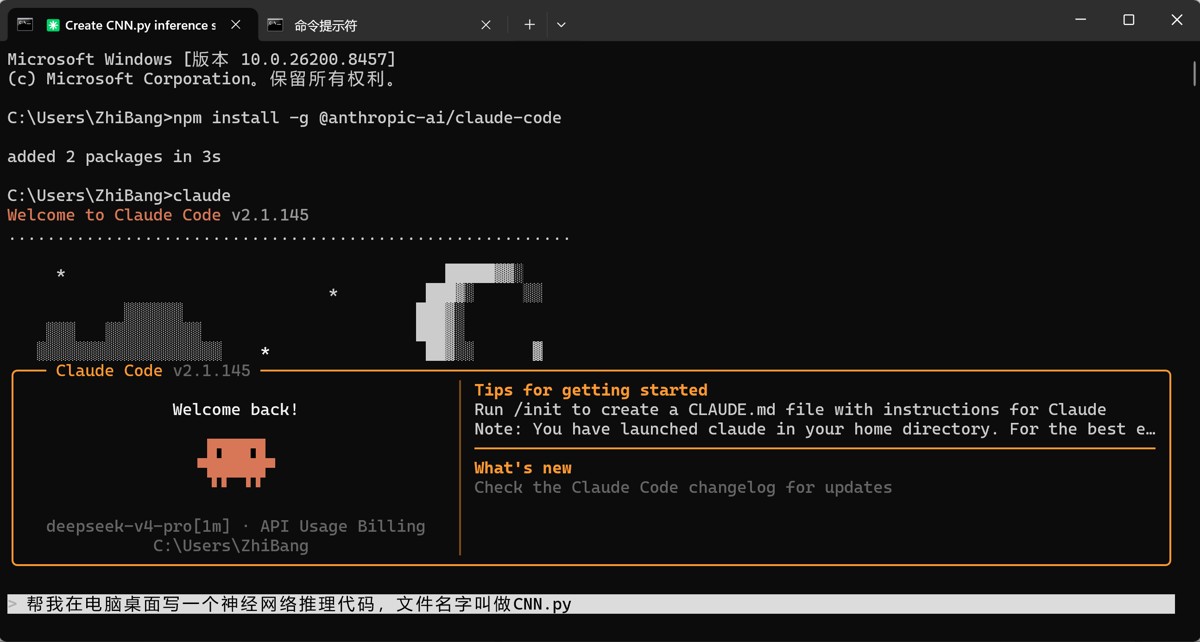The image size is (1200, 642).
Task: Click the '(c) Microsoft Corporation' copyright line
Action: point(202,79)
